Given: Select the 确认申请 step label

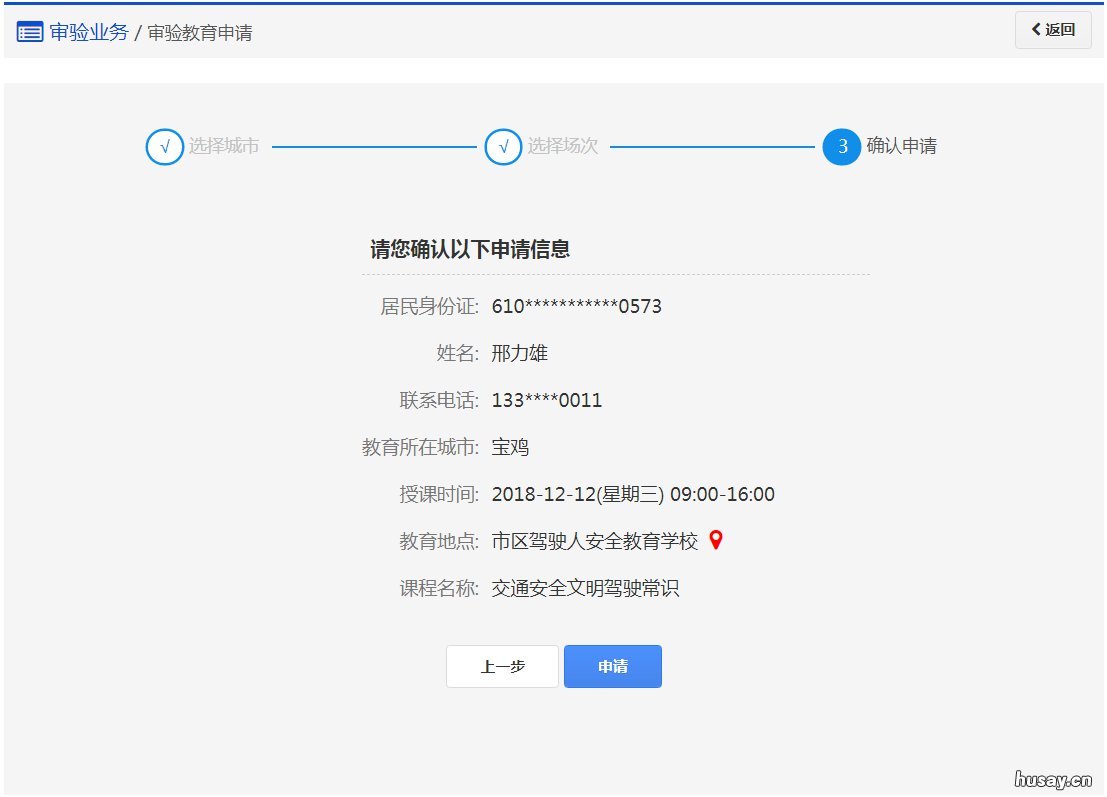Looking at the screenshot, I should 902,146.
